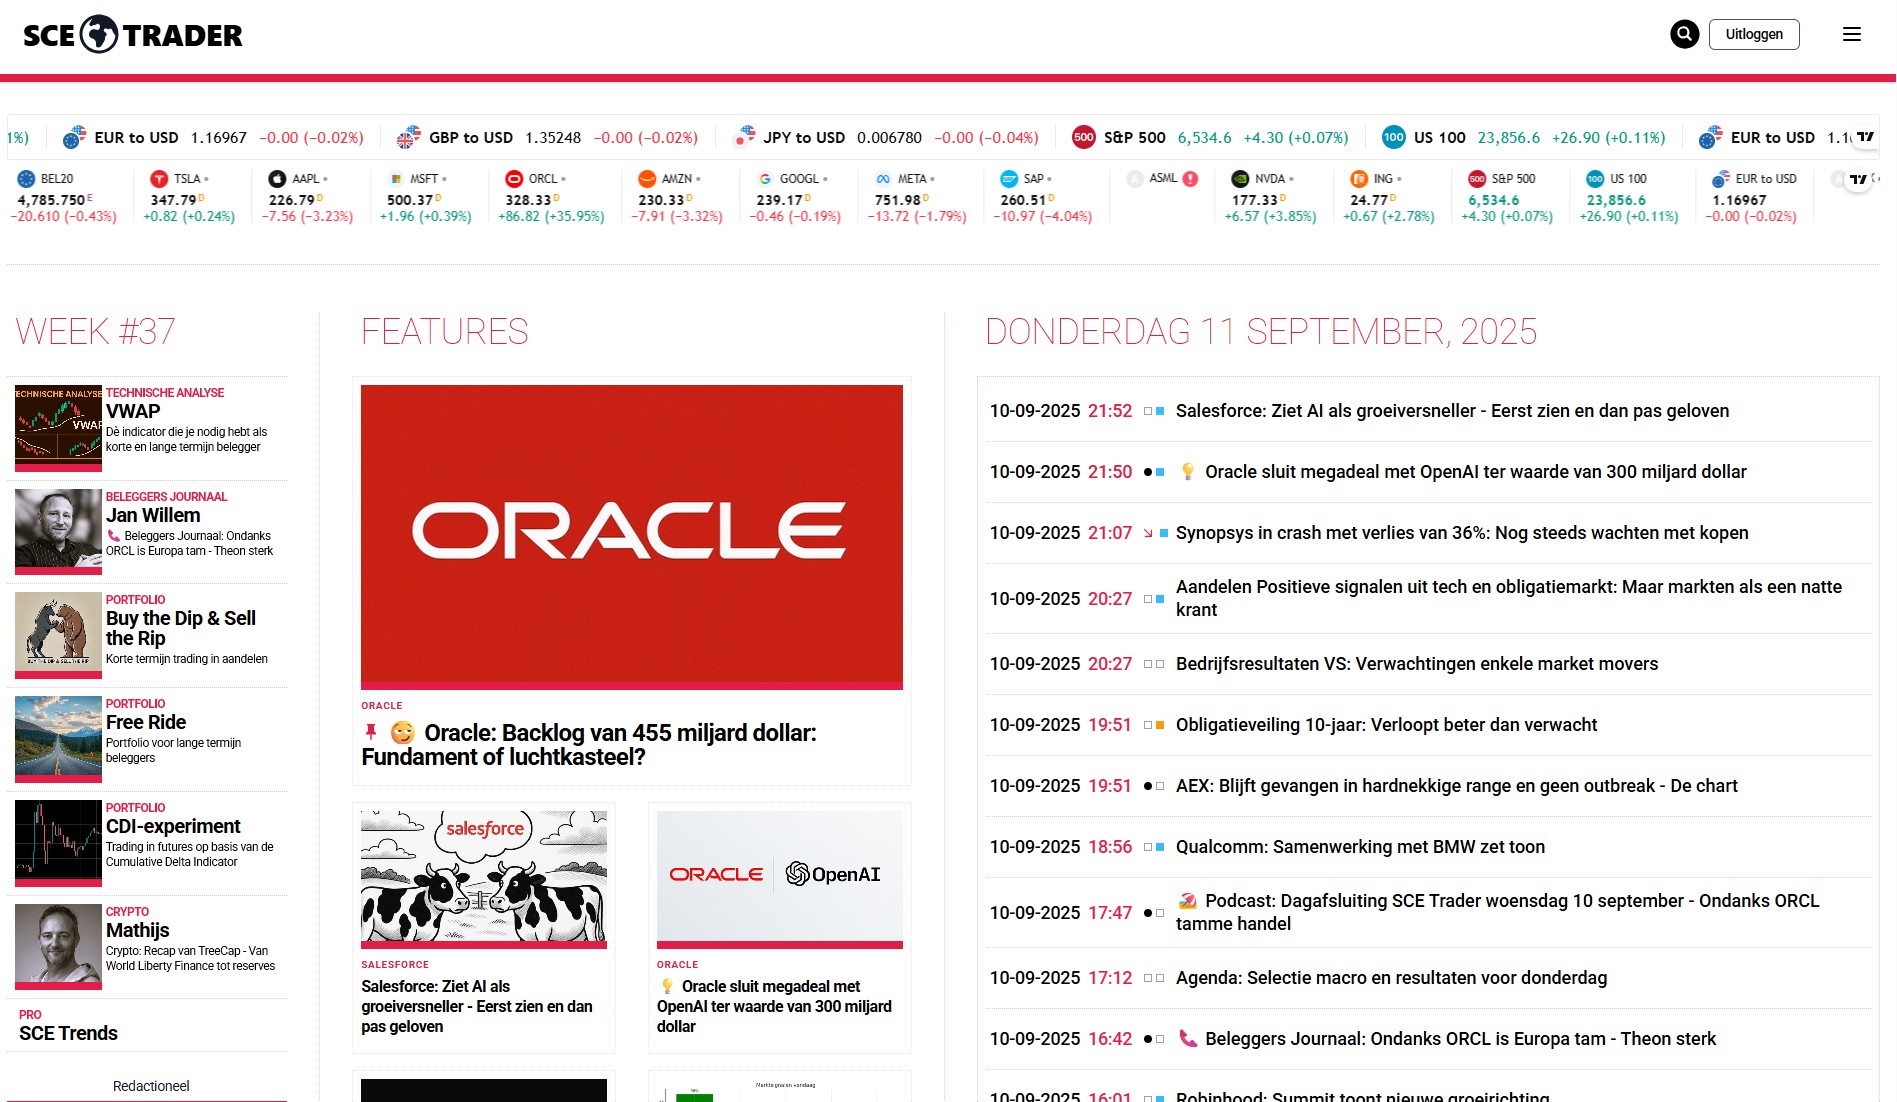Click the GBP to USD flag icon

click(x=408, y=138)
